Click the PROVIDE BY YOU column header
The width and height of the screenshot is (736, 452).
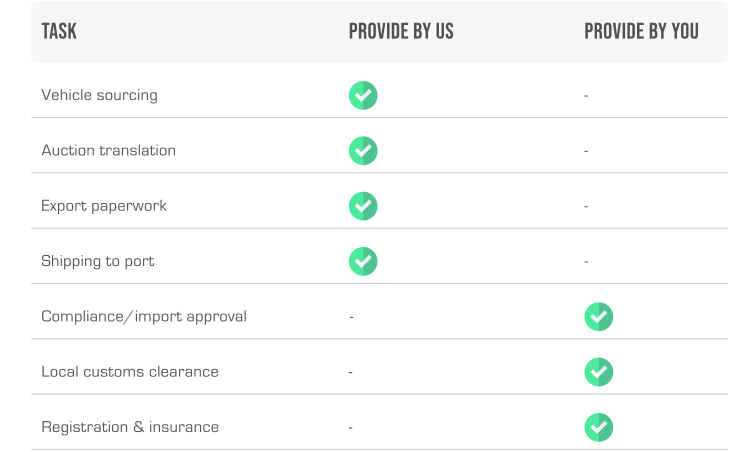coord(641,32)
